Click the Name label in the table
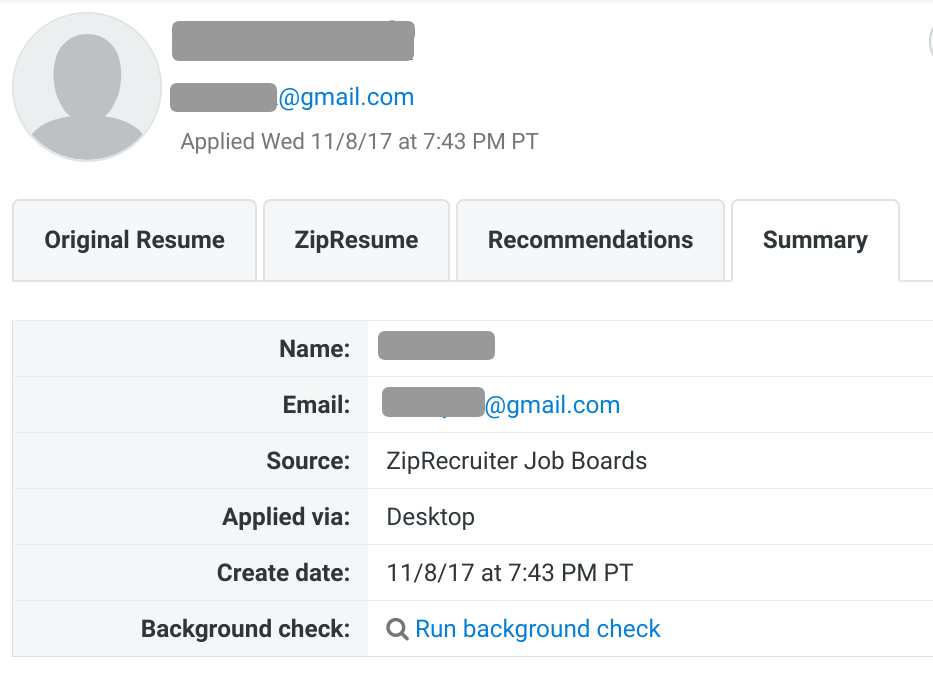This screenshot has width=933, height=683. [x=315, y=348]
